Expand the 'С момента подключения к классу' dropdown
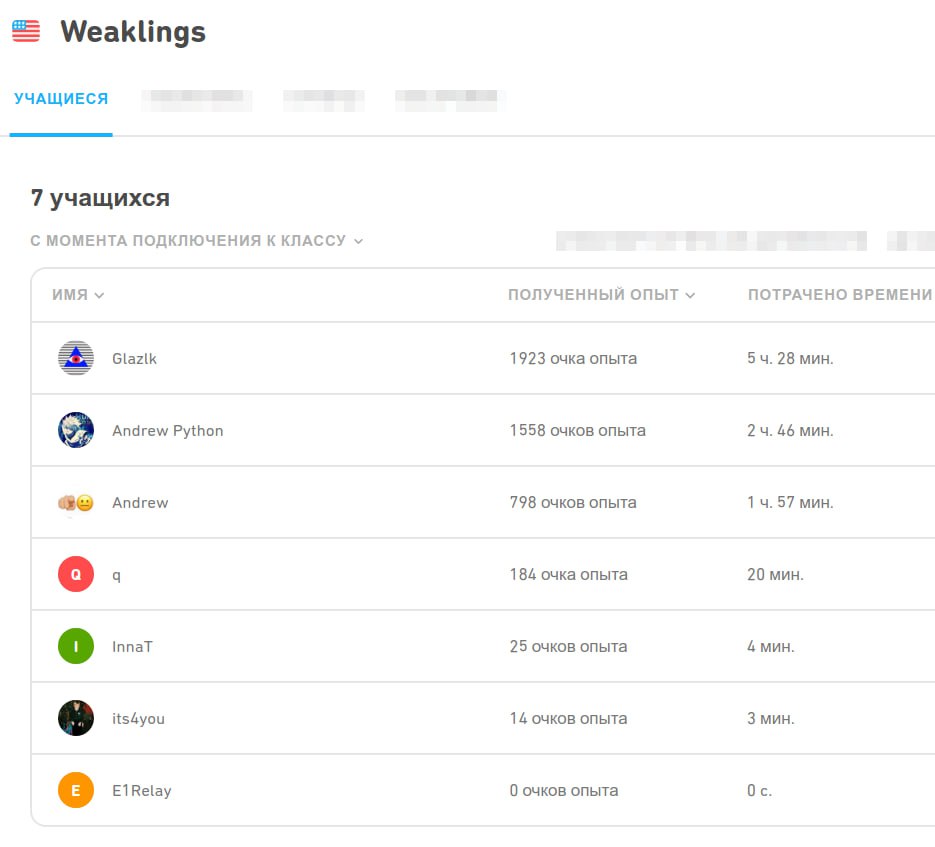This screenshot has width=935, height=847. [197, 241]
